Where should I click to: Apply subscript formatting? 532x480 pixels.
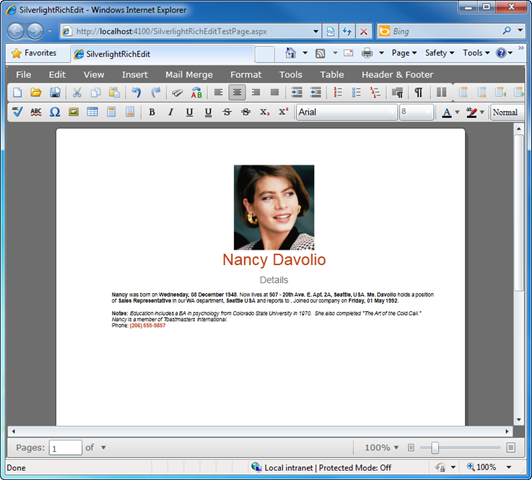click(265, 112)
